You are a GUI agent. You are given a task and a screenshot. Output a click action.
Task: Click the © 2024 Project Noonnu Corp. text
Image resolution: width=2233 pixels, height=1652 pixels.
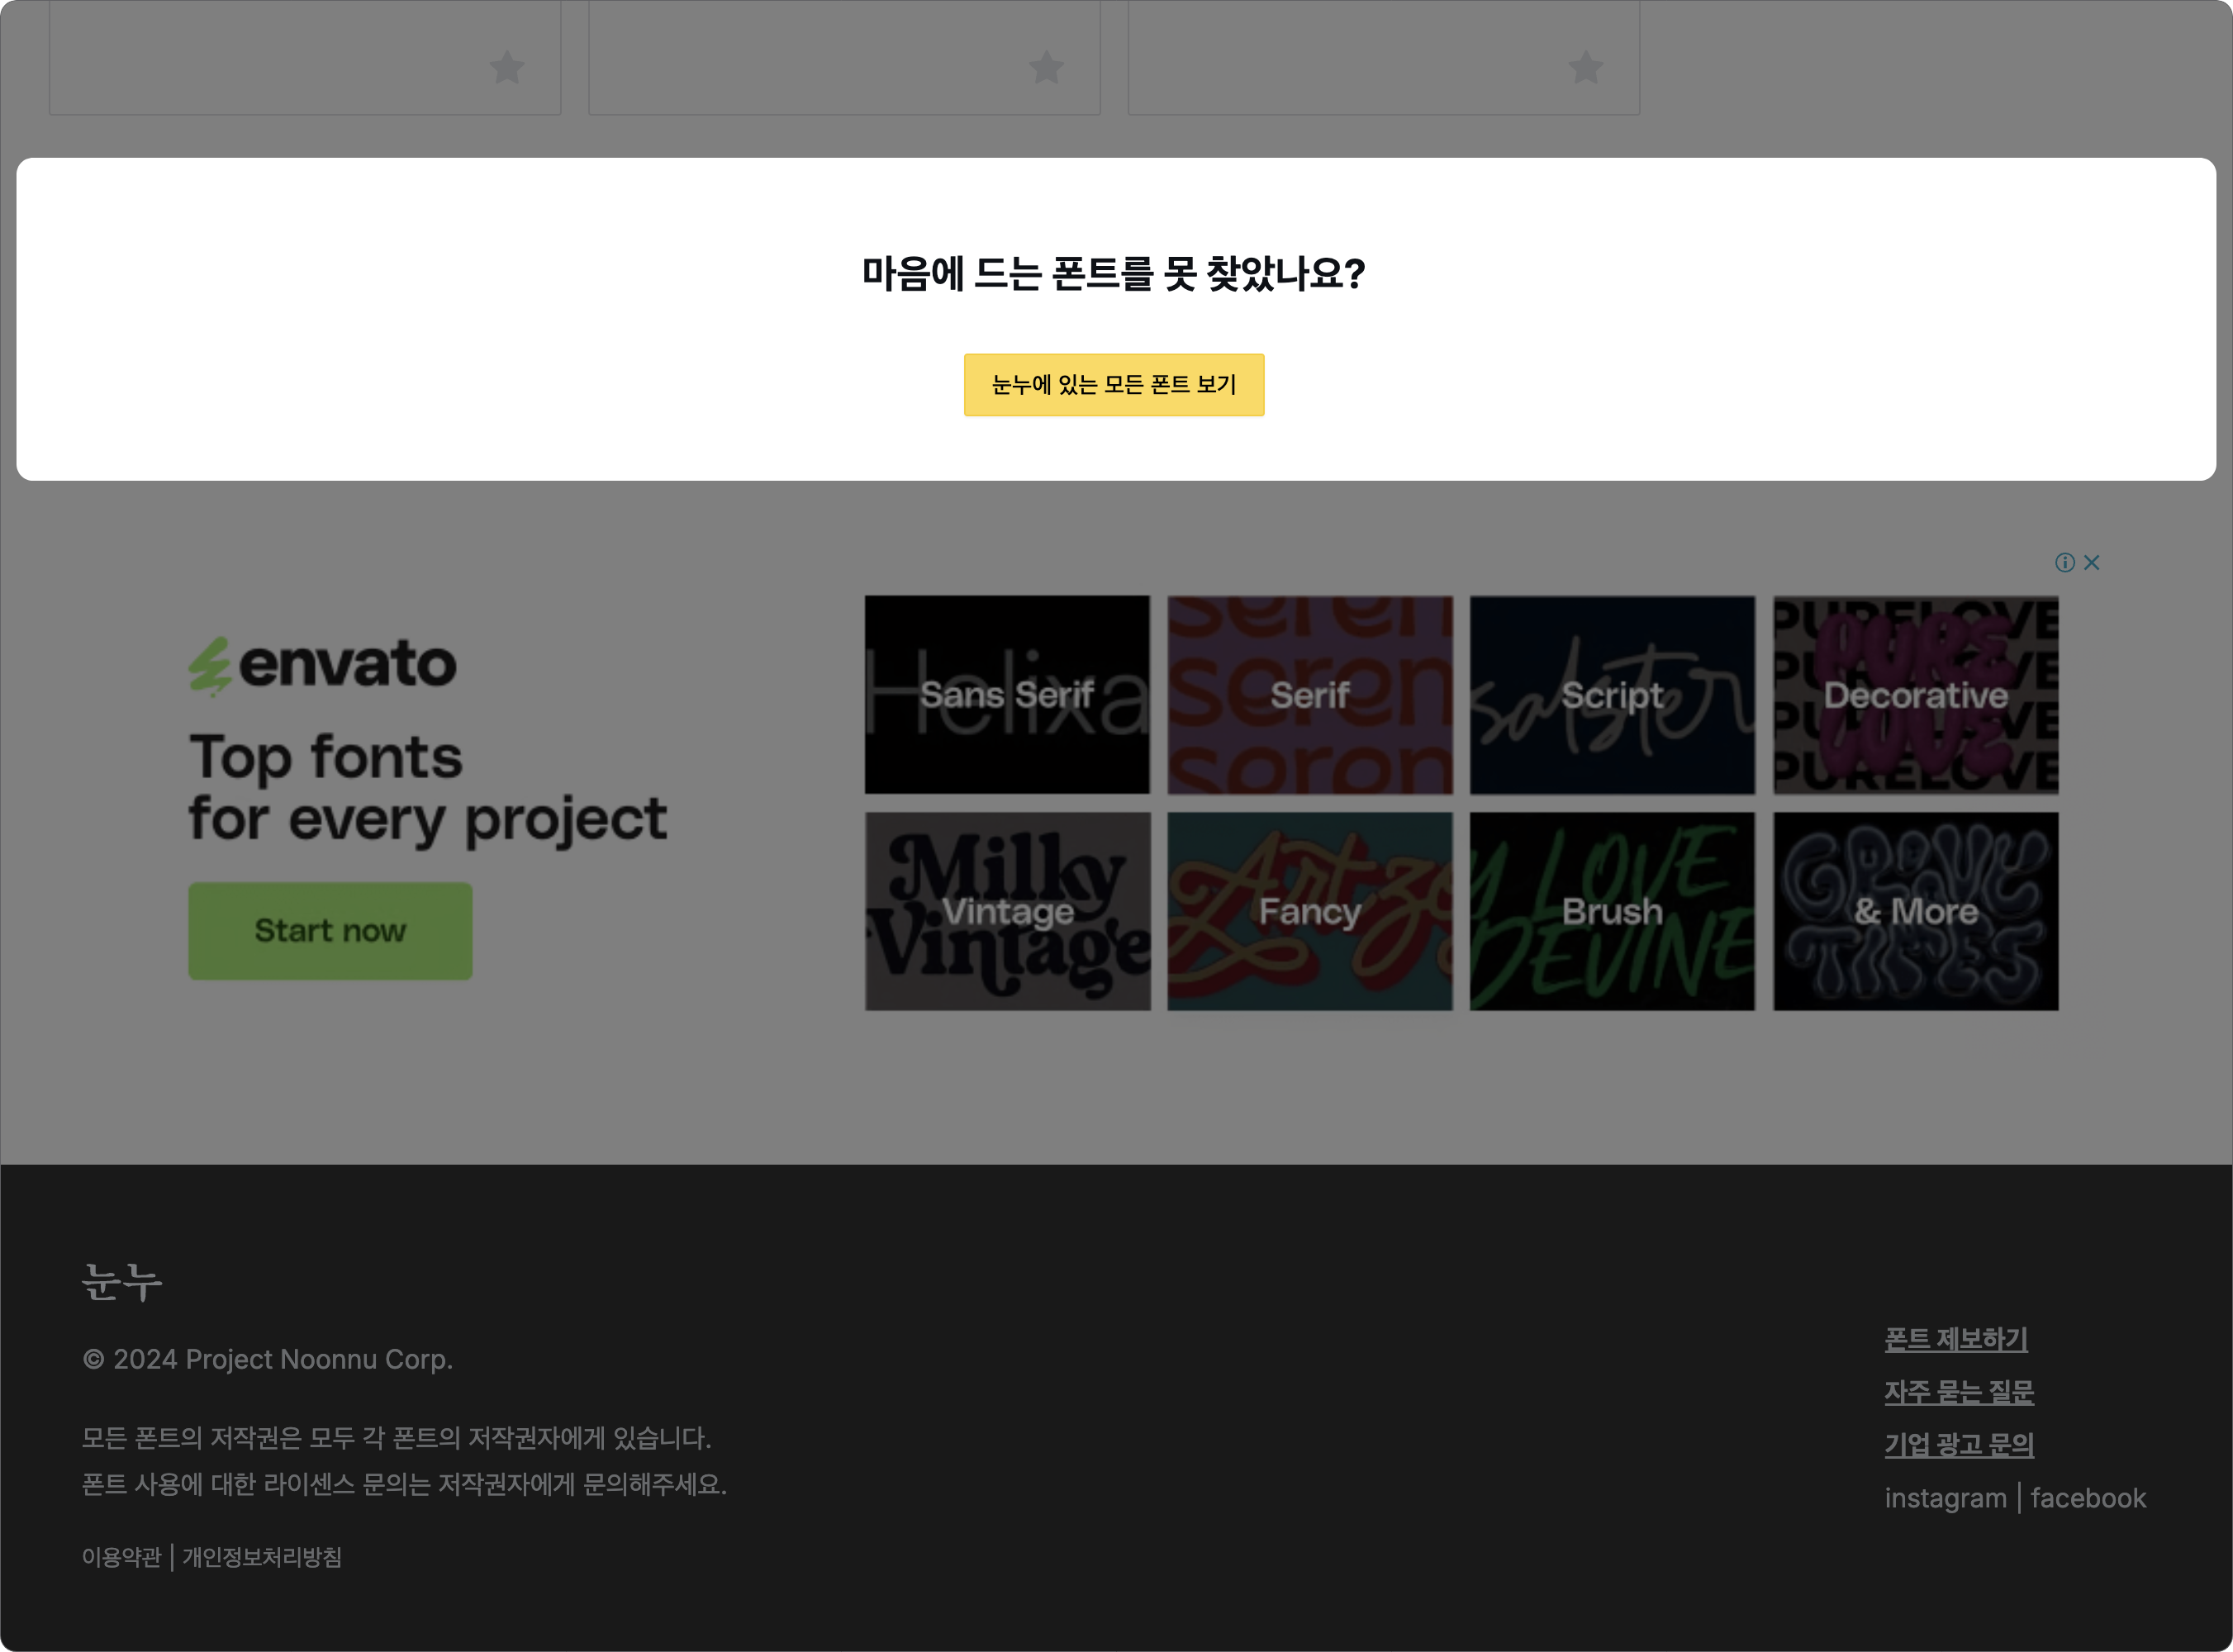coord(267,1360)
